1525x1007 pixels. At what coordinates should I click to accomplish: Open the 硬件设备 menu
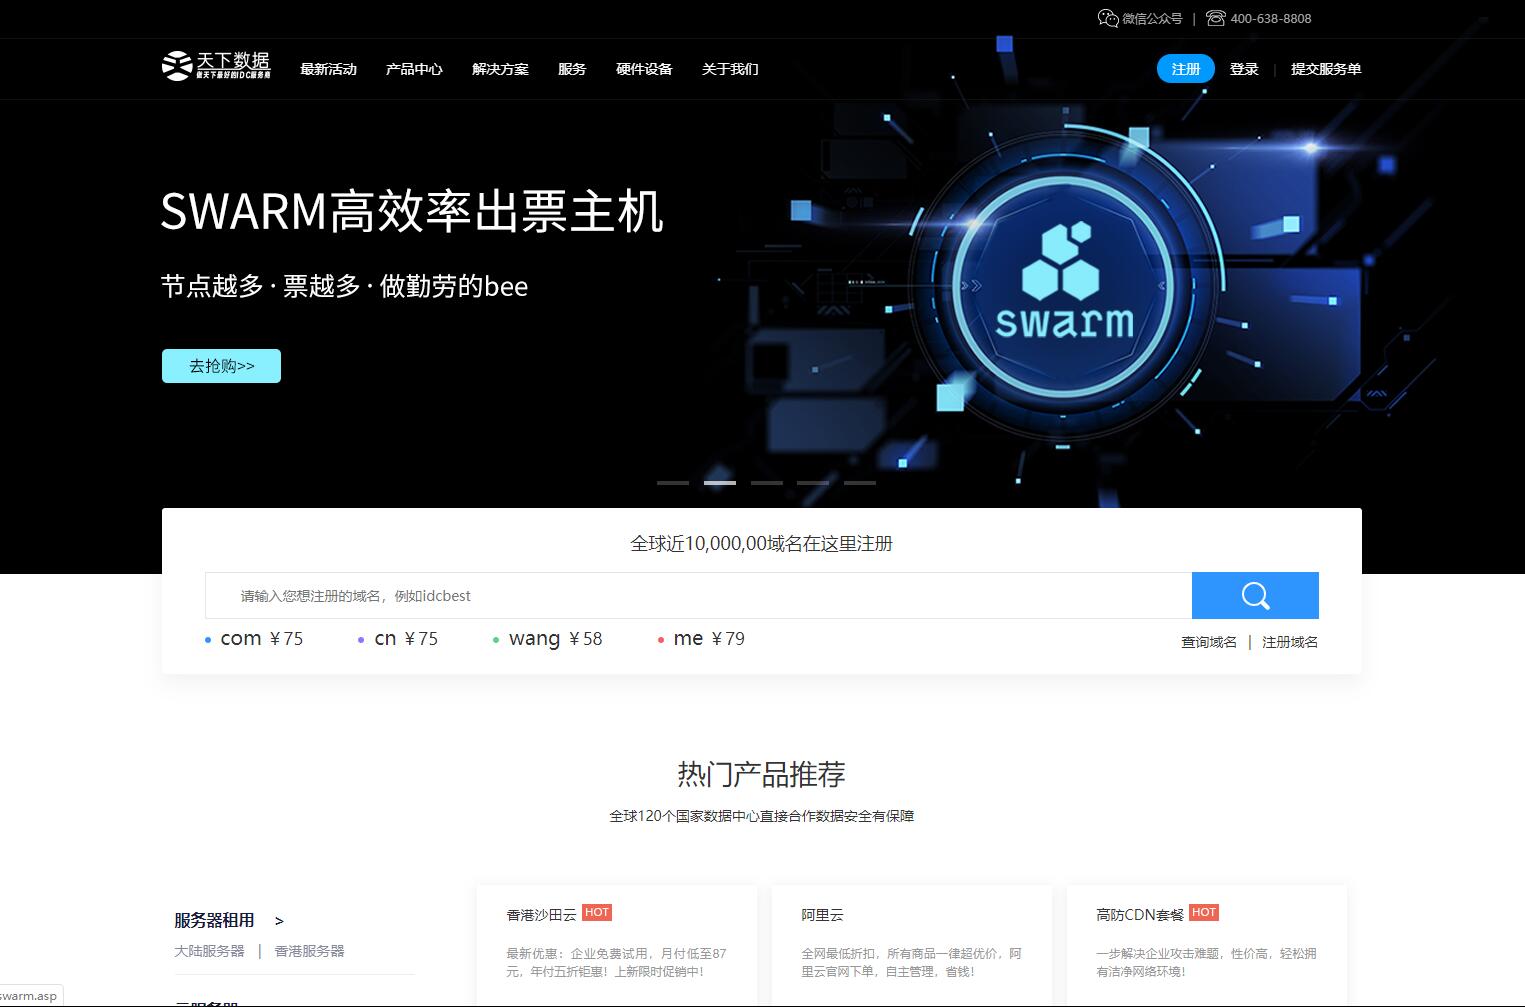(x=644, y=69)
